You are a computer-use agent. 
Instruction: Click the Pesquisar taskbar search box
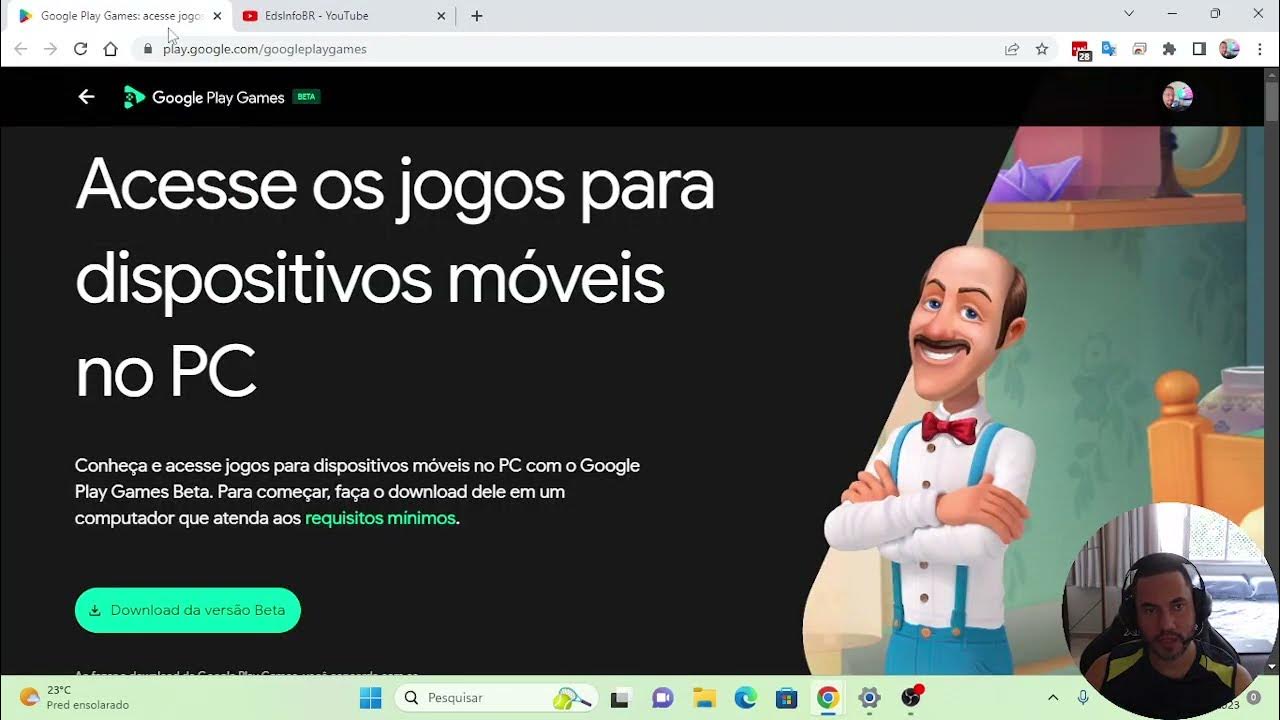coord(497,697)
